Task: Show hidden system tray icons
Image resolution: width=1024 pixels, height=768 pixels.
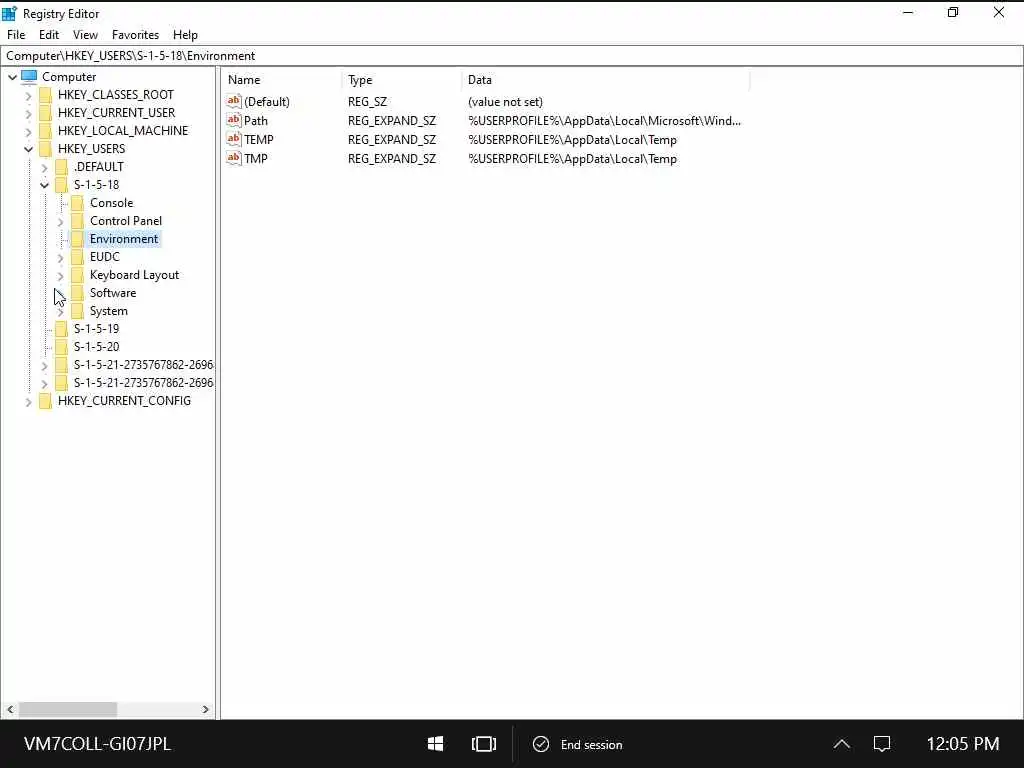Action: (x=842, y=744)
